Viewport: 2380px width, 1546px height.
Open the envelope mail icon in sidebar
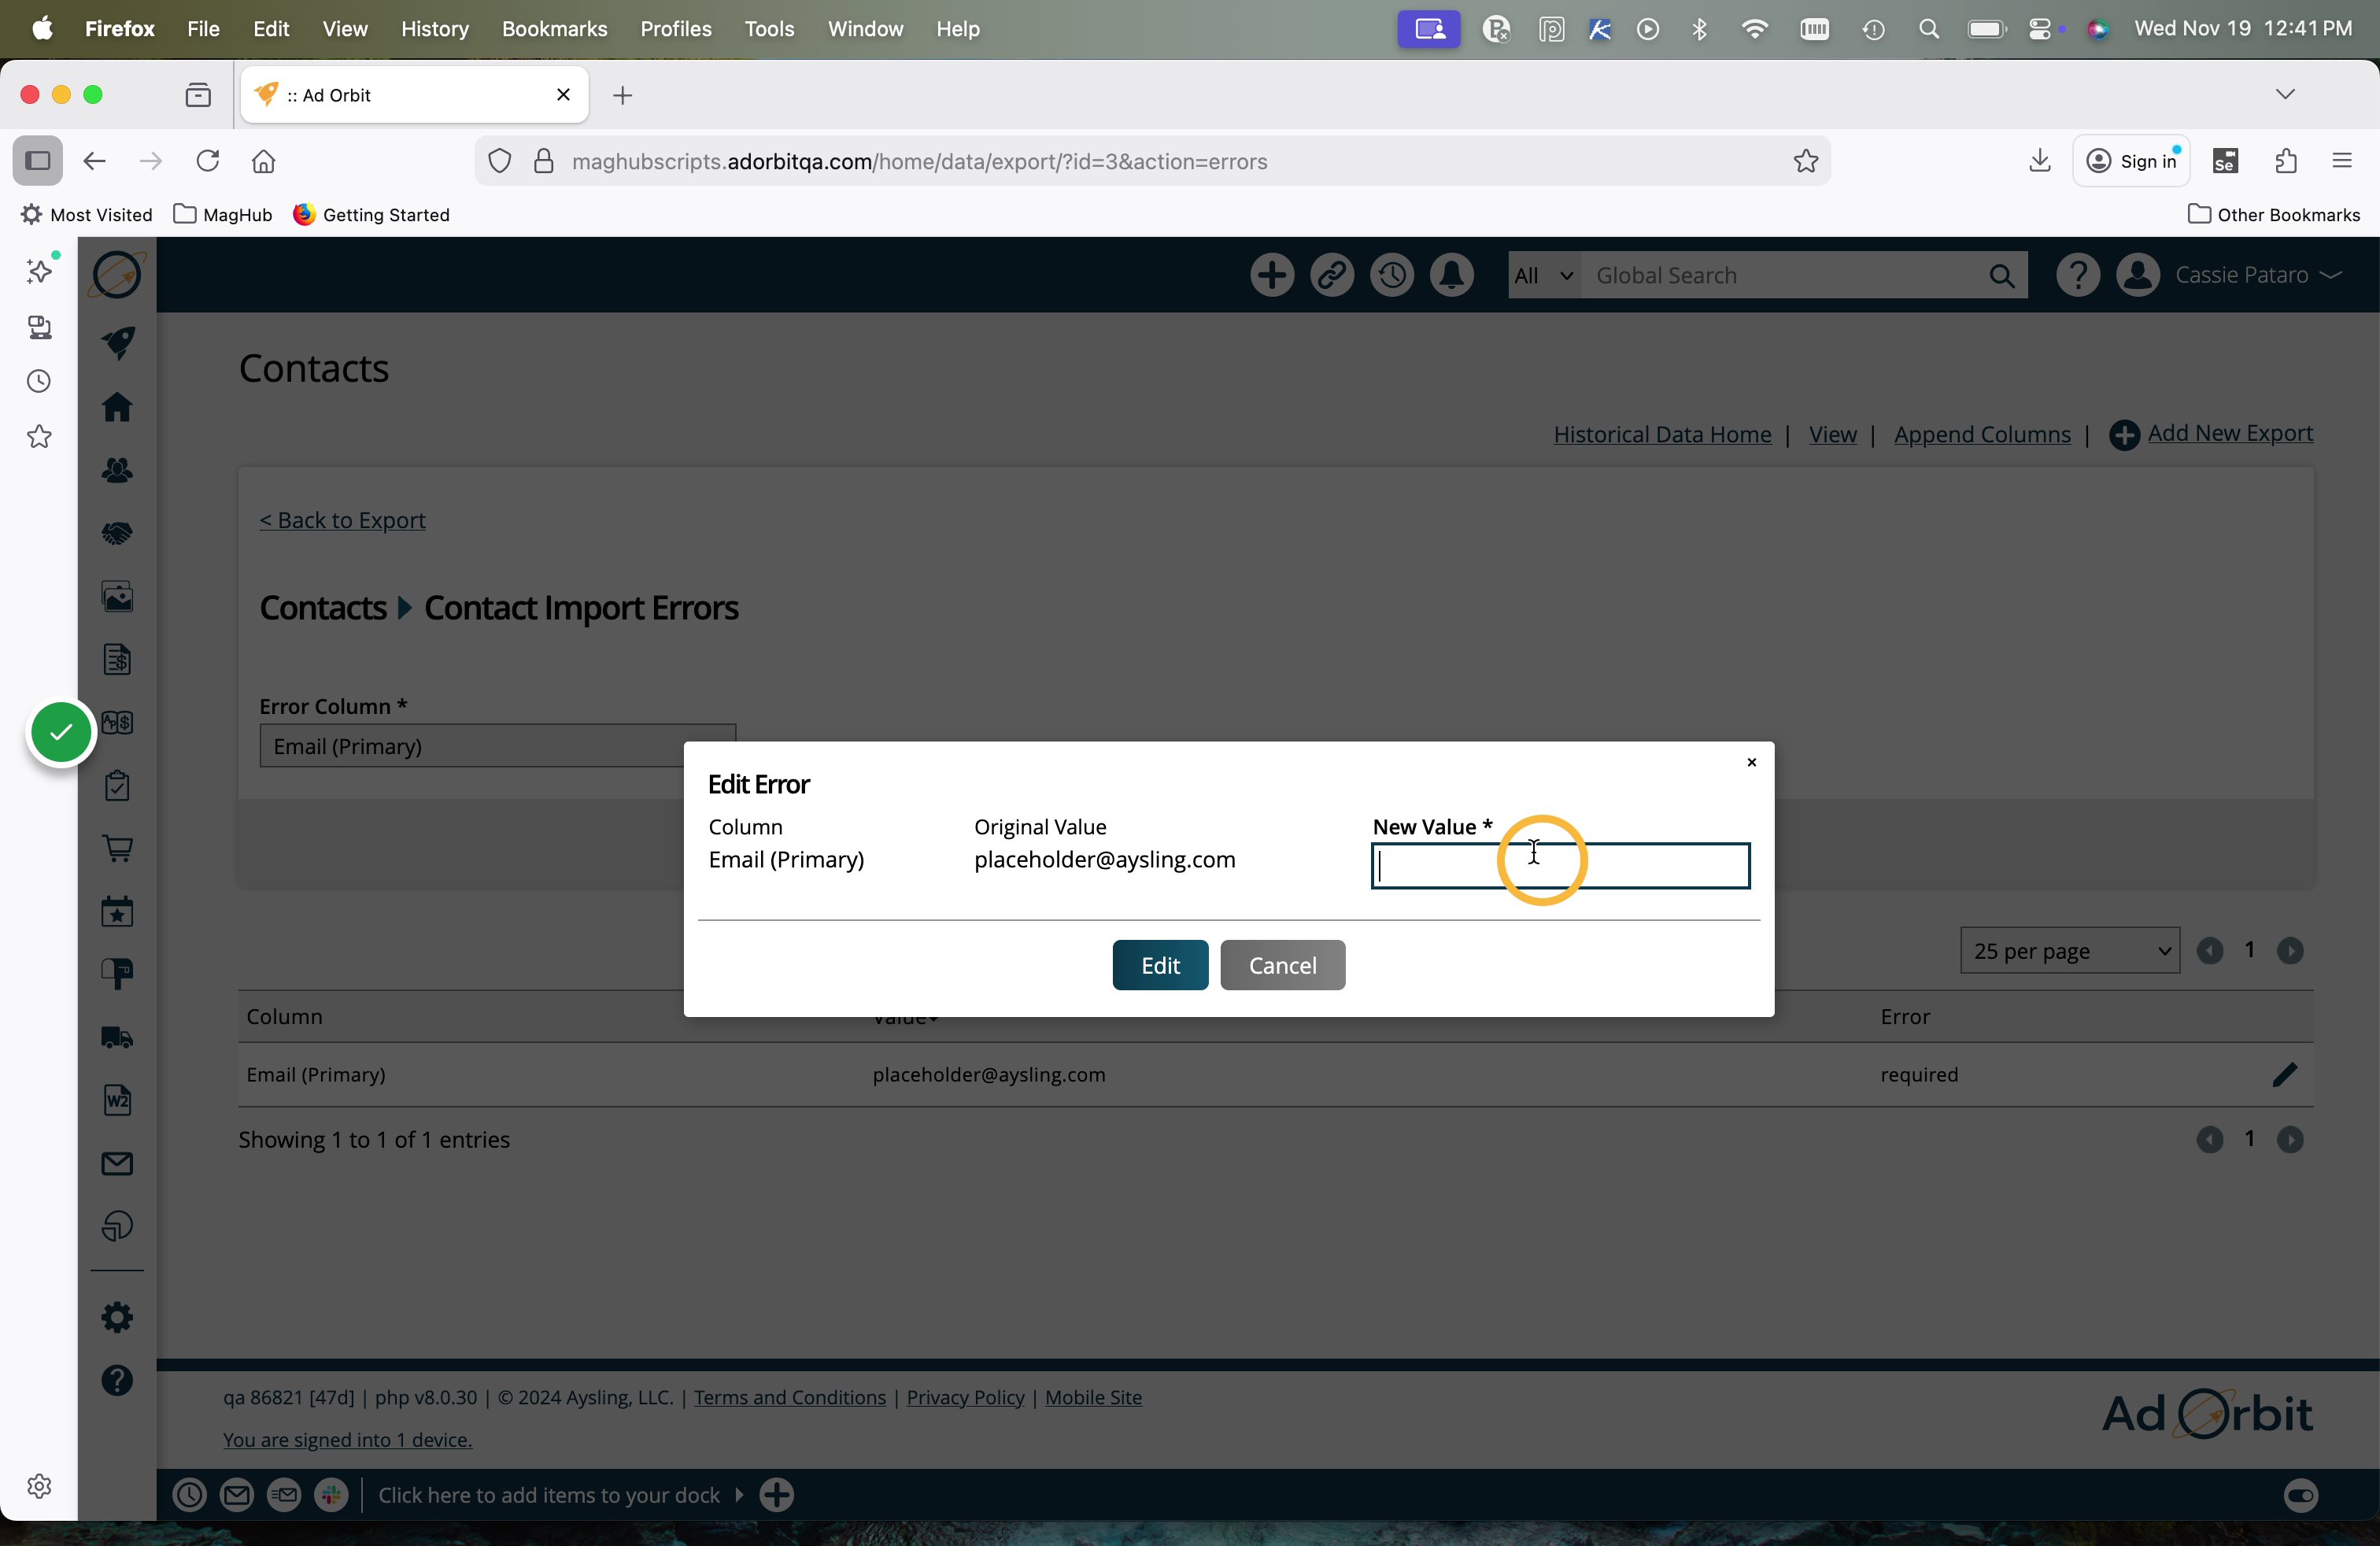(118, 1163)
